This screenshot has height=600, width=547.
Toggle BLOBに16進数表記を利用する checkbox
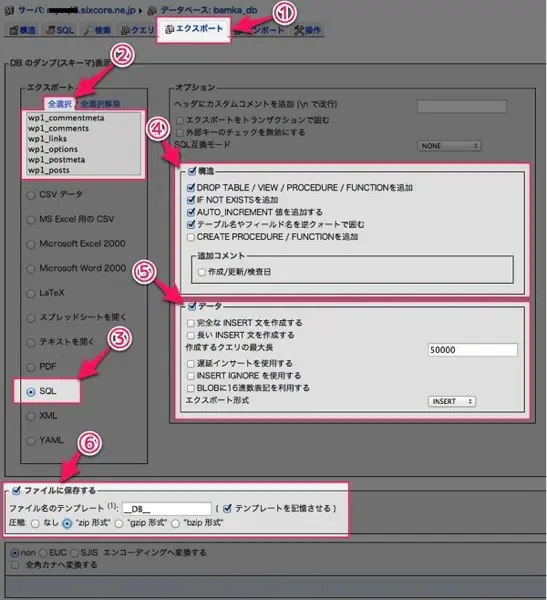pos(191,388)
